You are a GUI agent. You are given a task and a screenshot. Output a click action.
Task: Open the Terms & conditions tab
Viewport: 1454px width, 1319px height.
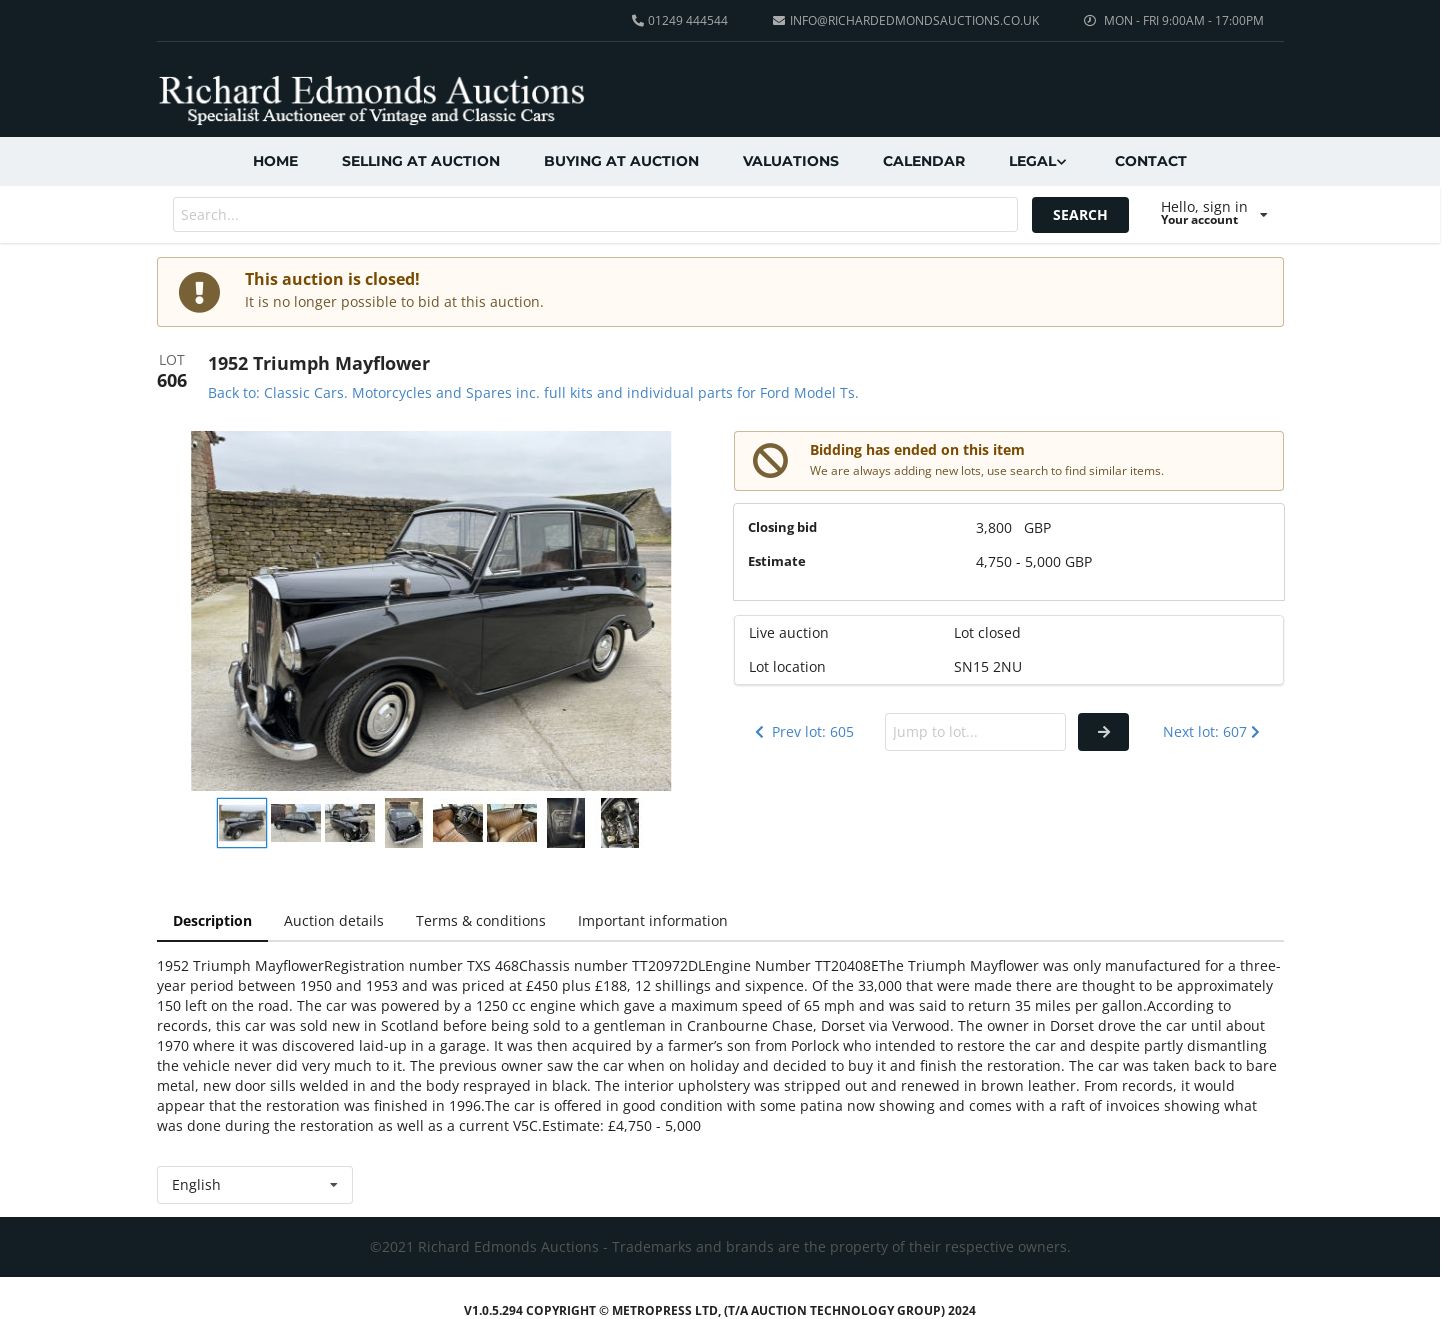pos(481,921)
